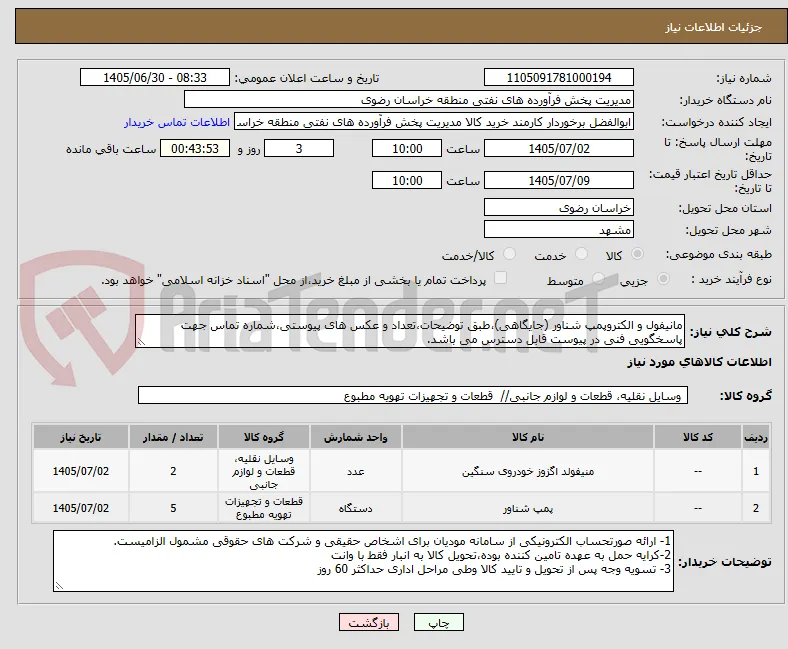Click the deadline hour field next to 1405/07/02
788x649 pixels.
coord(407,149)
